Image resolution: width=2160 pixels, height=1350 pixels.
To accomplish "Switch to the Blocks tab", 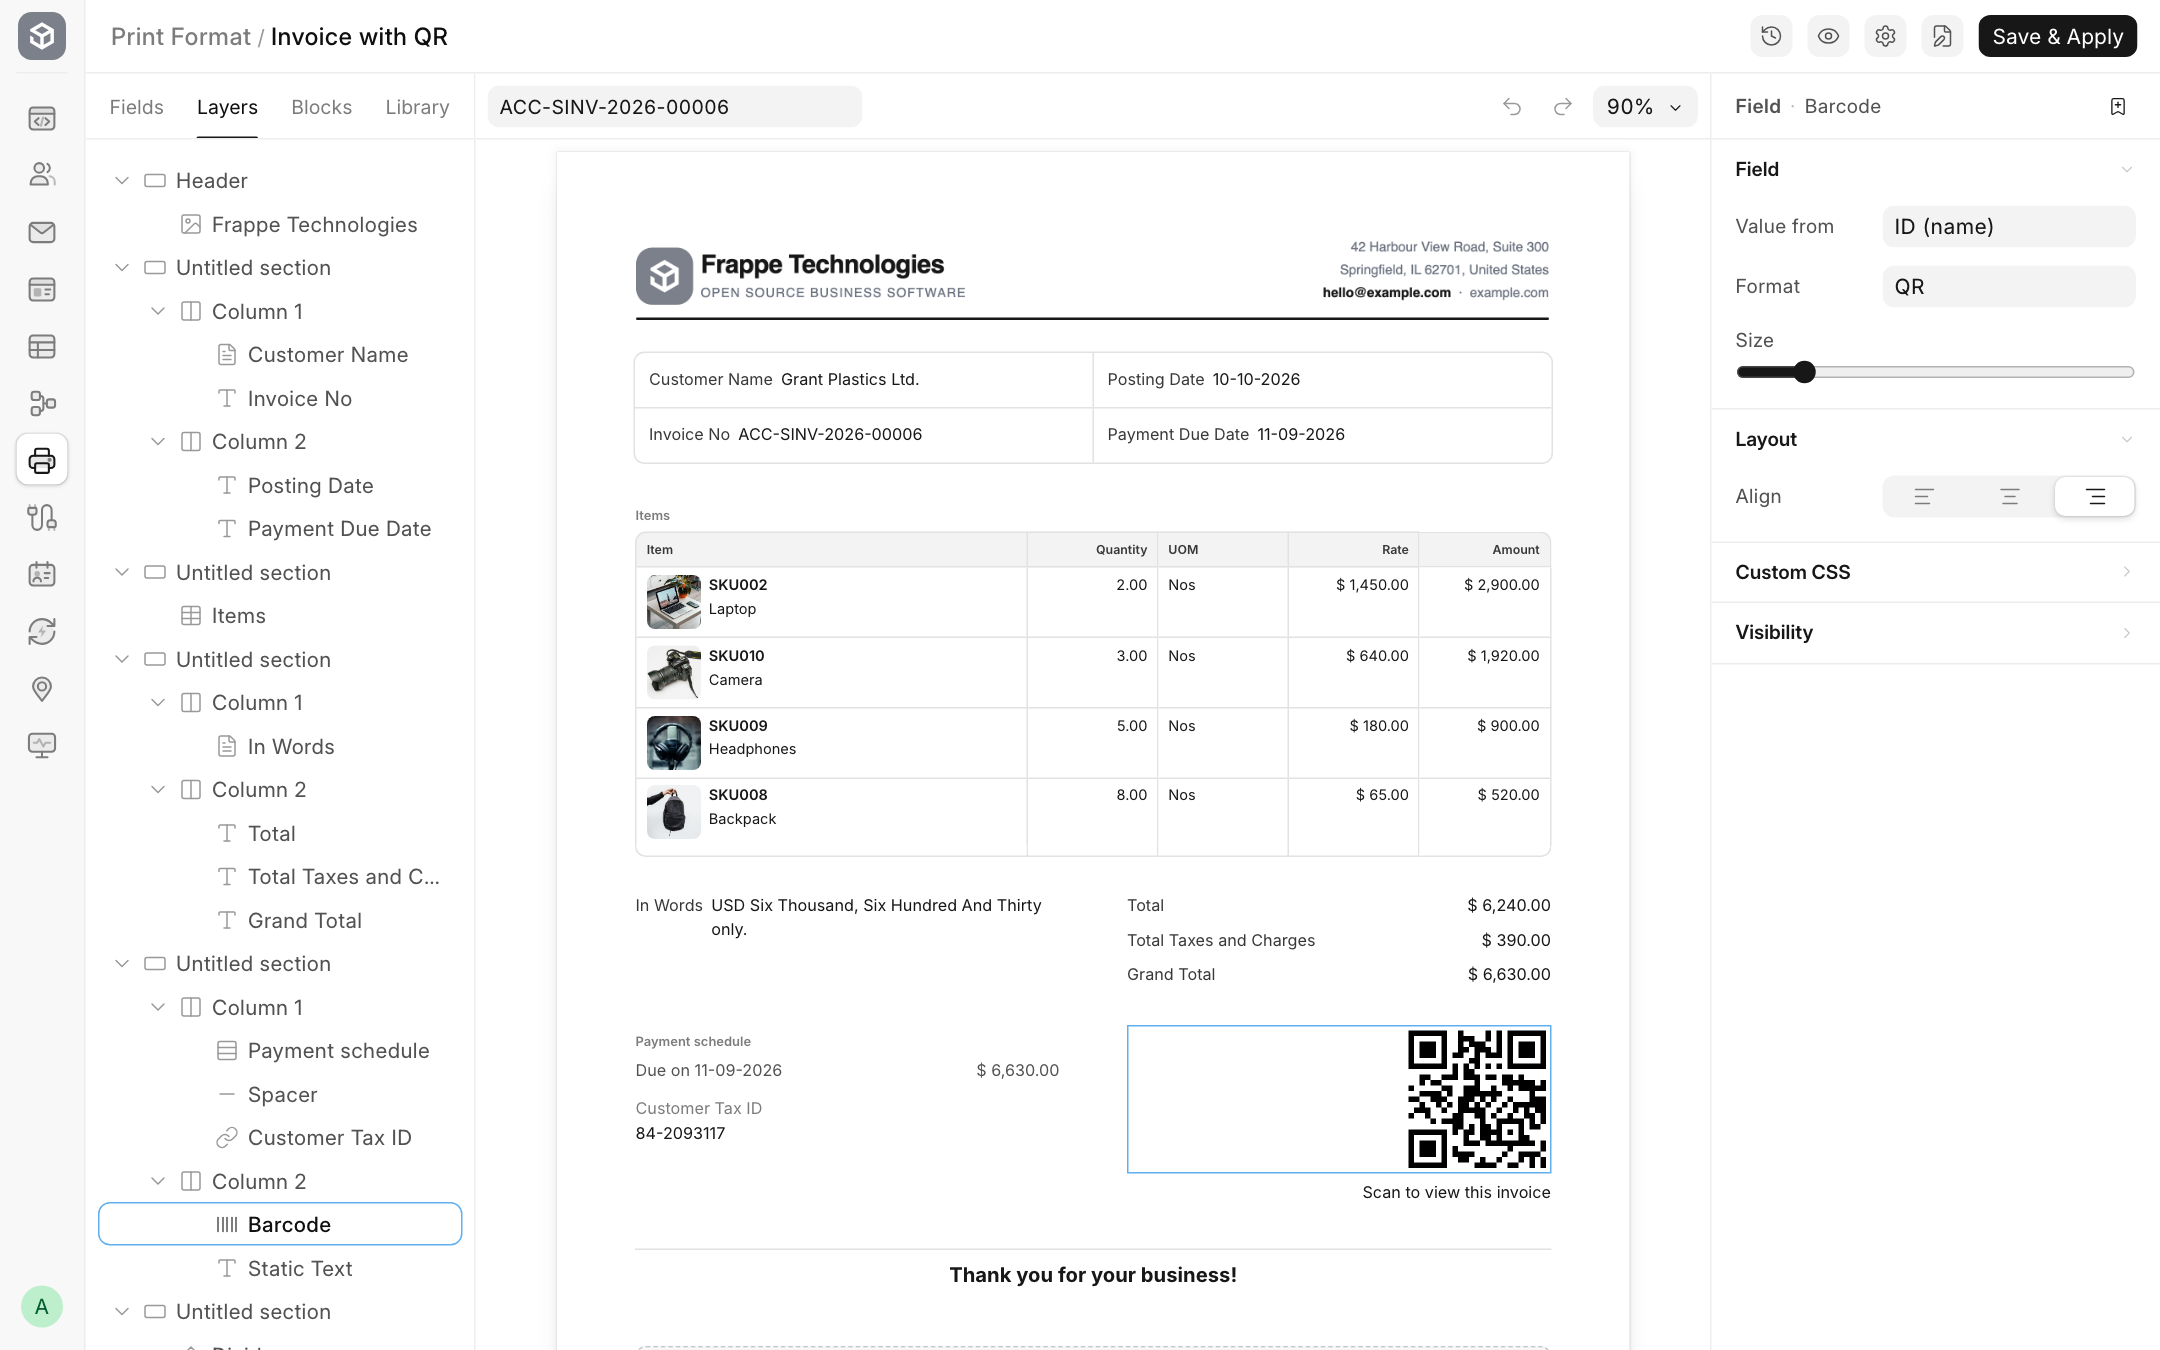I will coord(321,107).
